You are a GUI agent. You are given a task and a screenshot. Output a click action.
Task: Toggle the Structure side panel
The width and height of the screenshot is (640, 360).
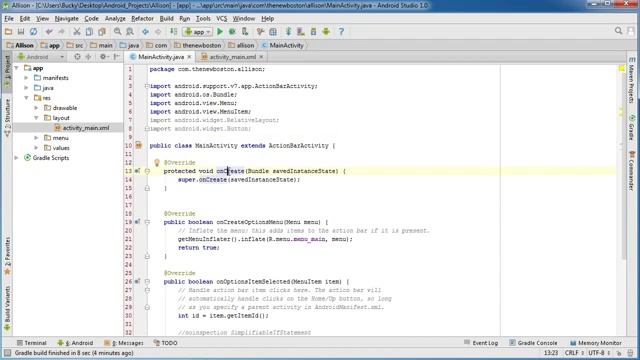(x=7, y=118)
